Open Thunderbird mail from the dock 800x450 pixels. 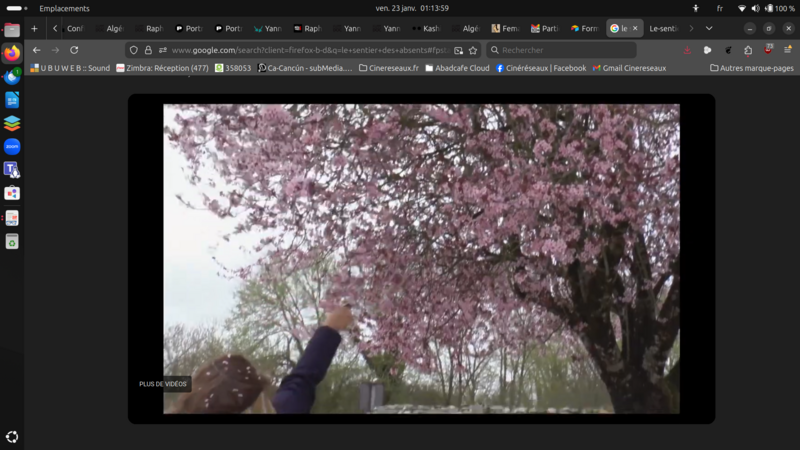pyautogui.click(x=12, y=77)
